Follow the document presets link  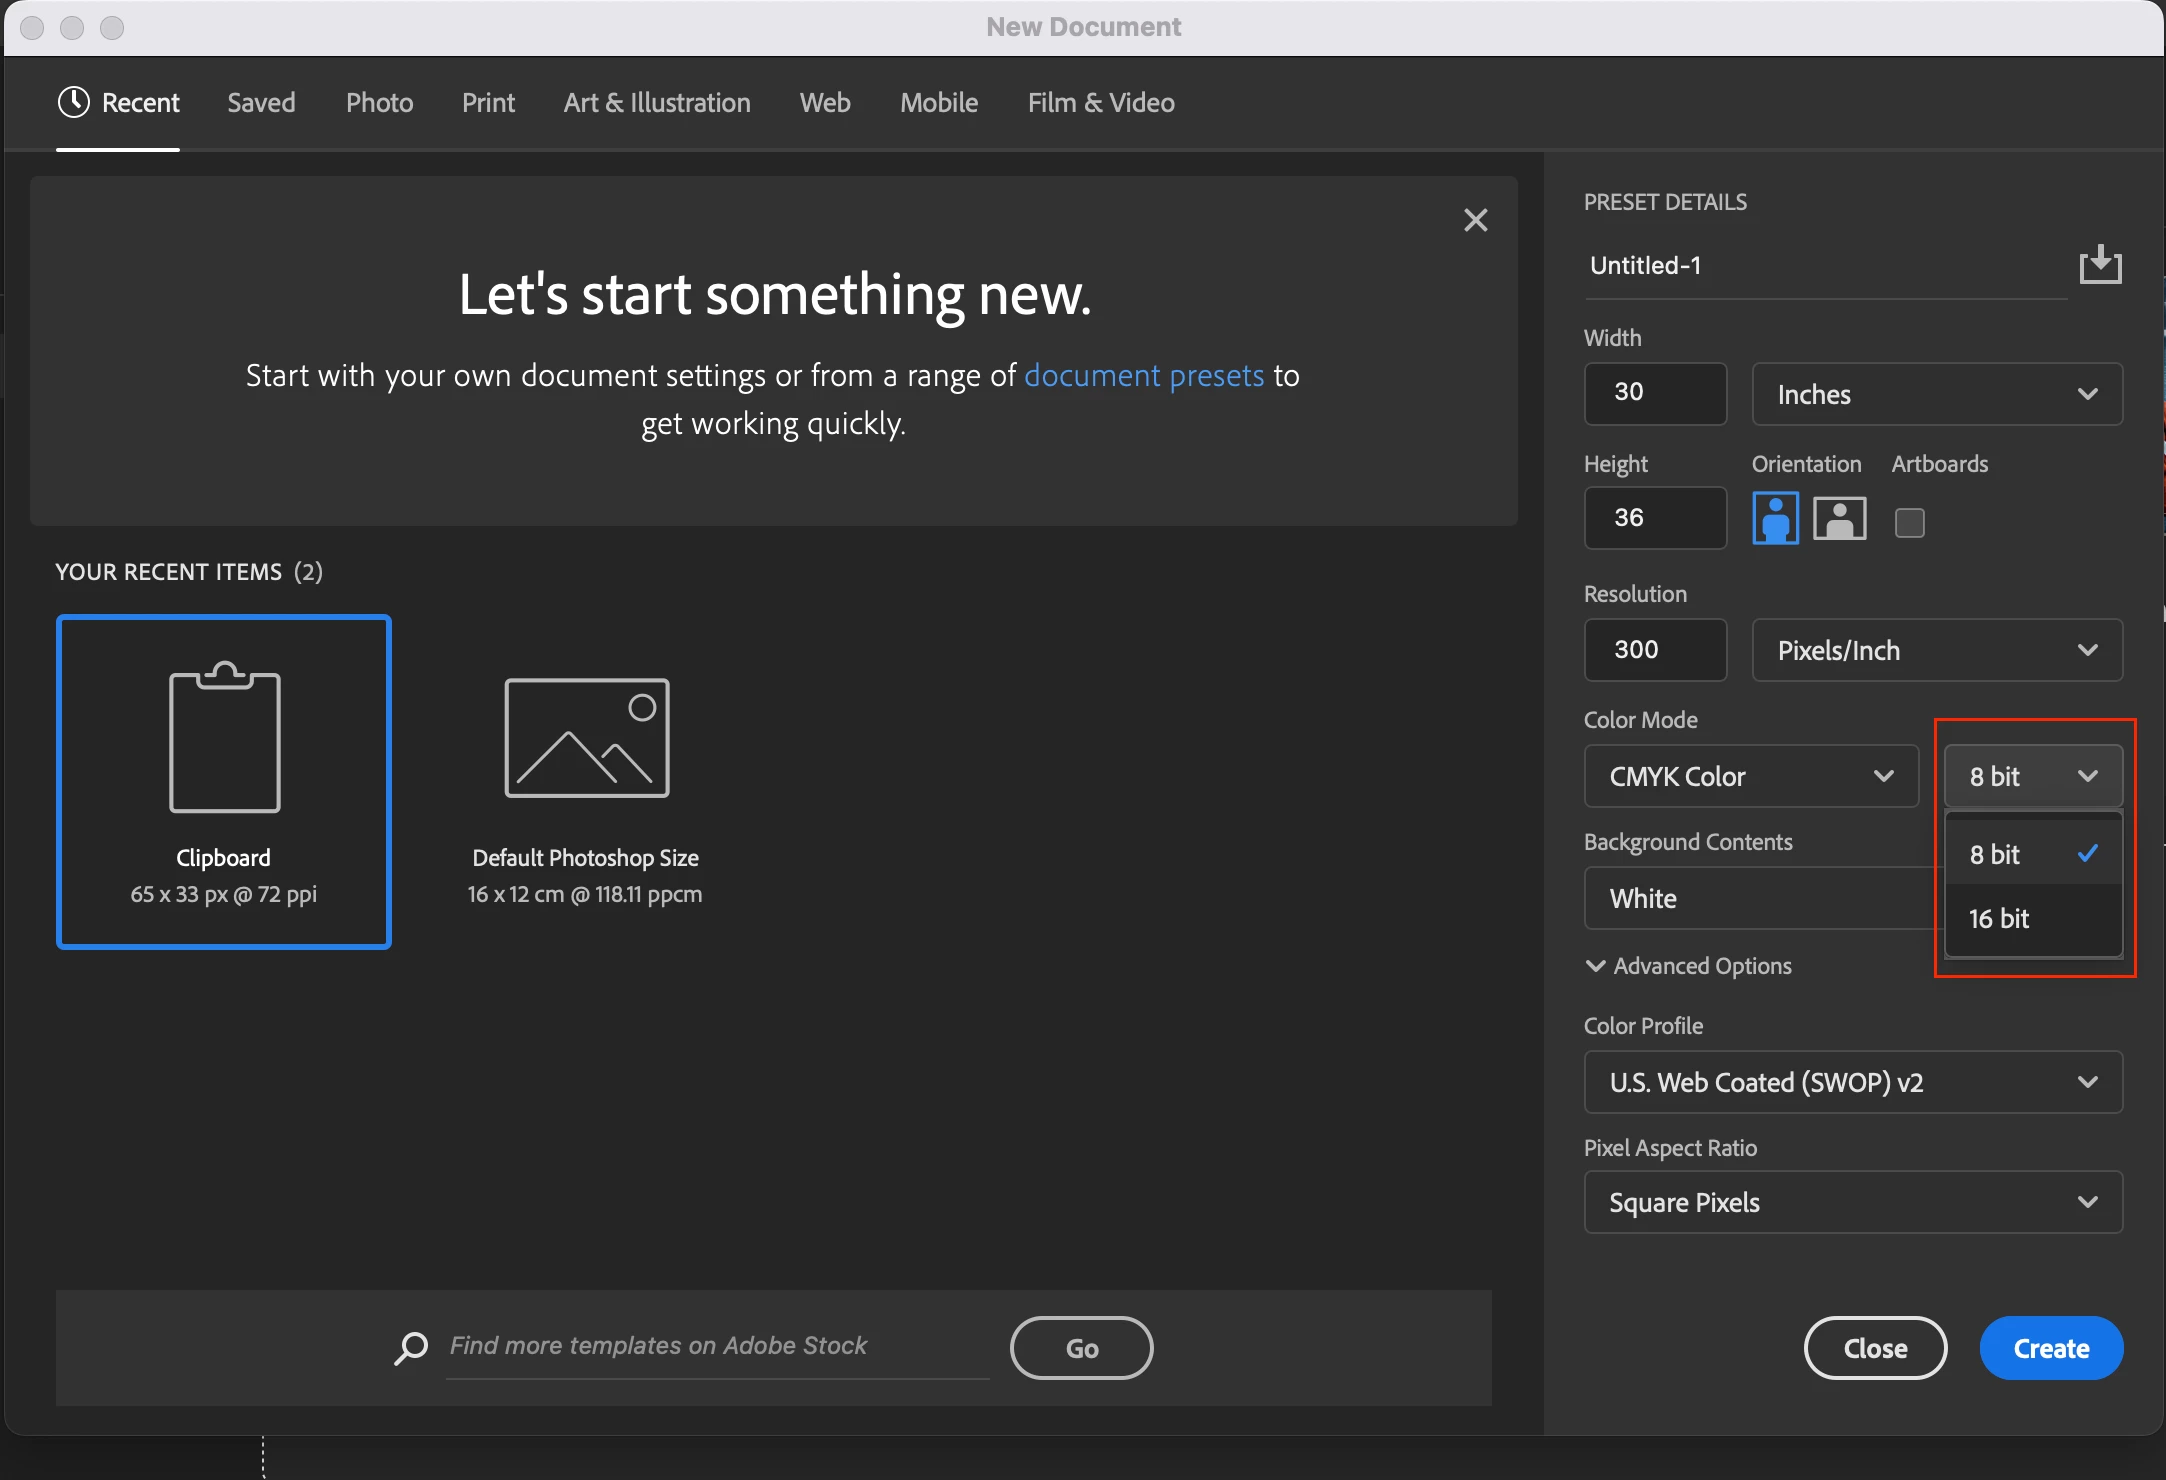[x=1144, y=375]
